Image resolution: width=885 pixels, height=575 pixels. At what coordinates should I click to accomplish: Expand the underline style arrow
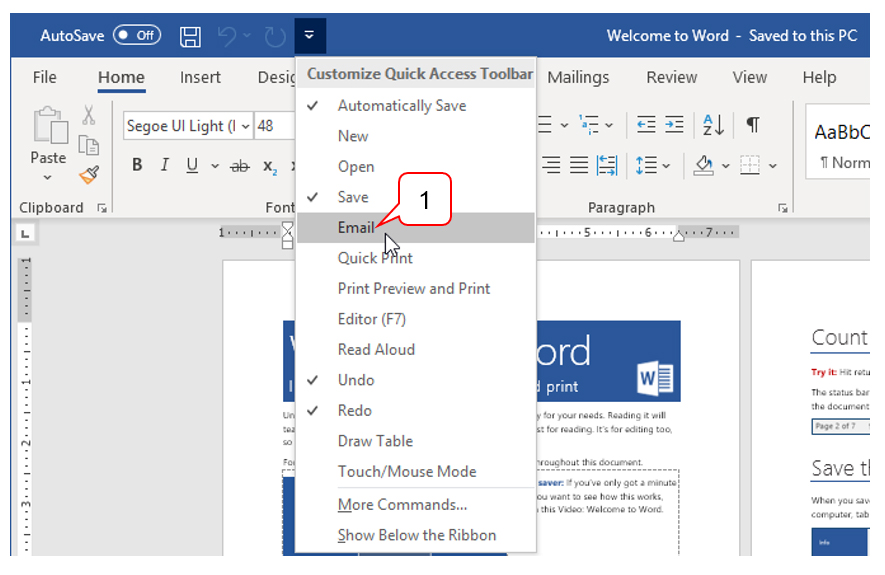[214, 166]
